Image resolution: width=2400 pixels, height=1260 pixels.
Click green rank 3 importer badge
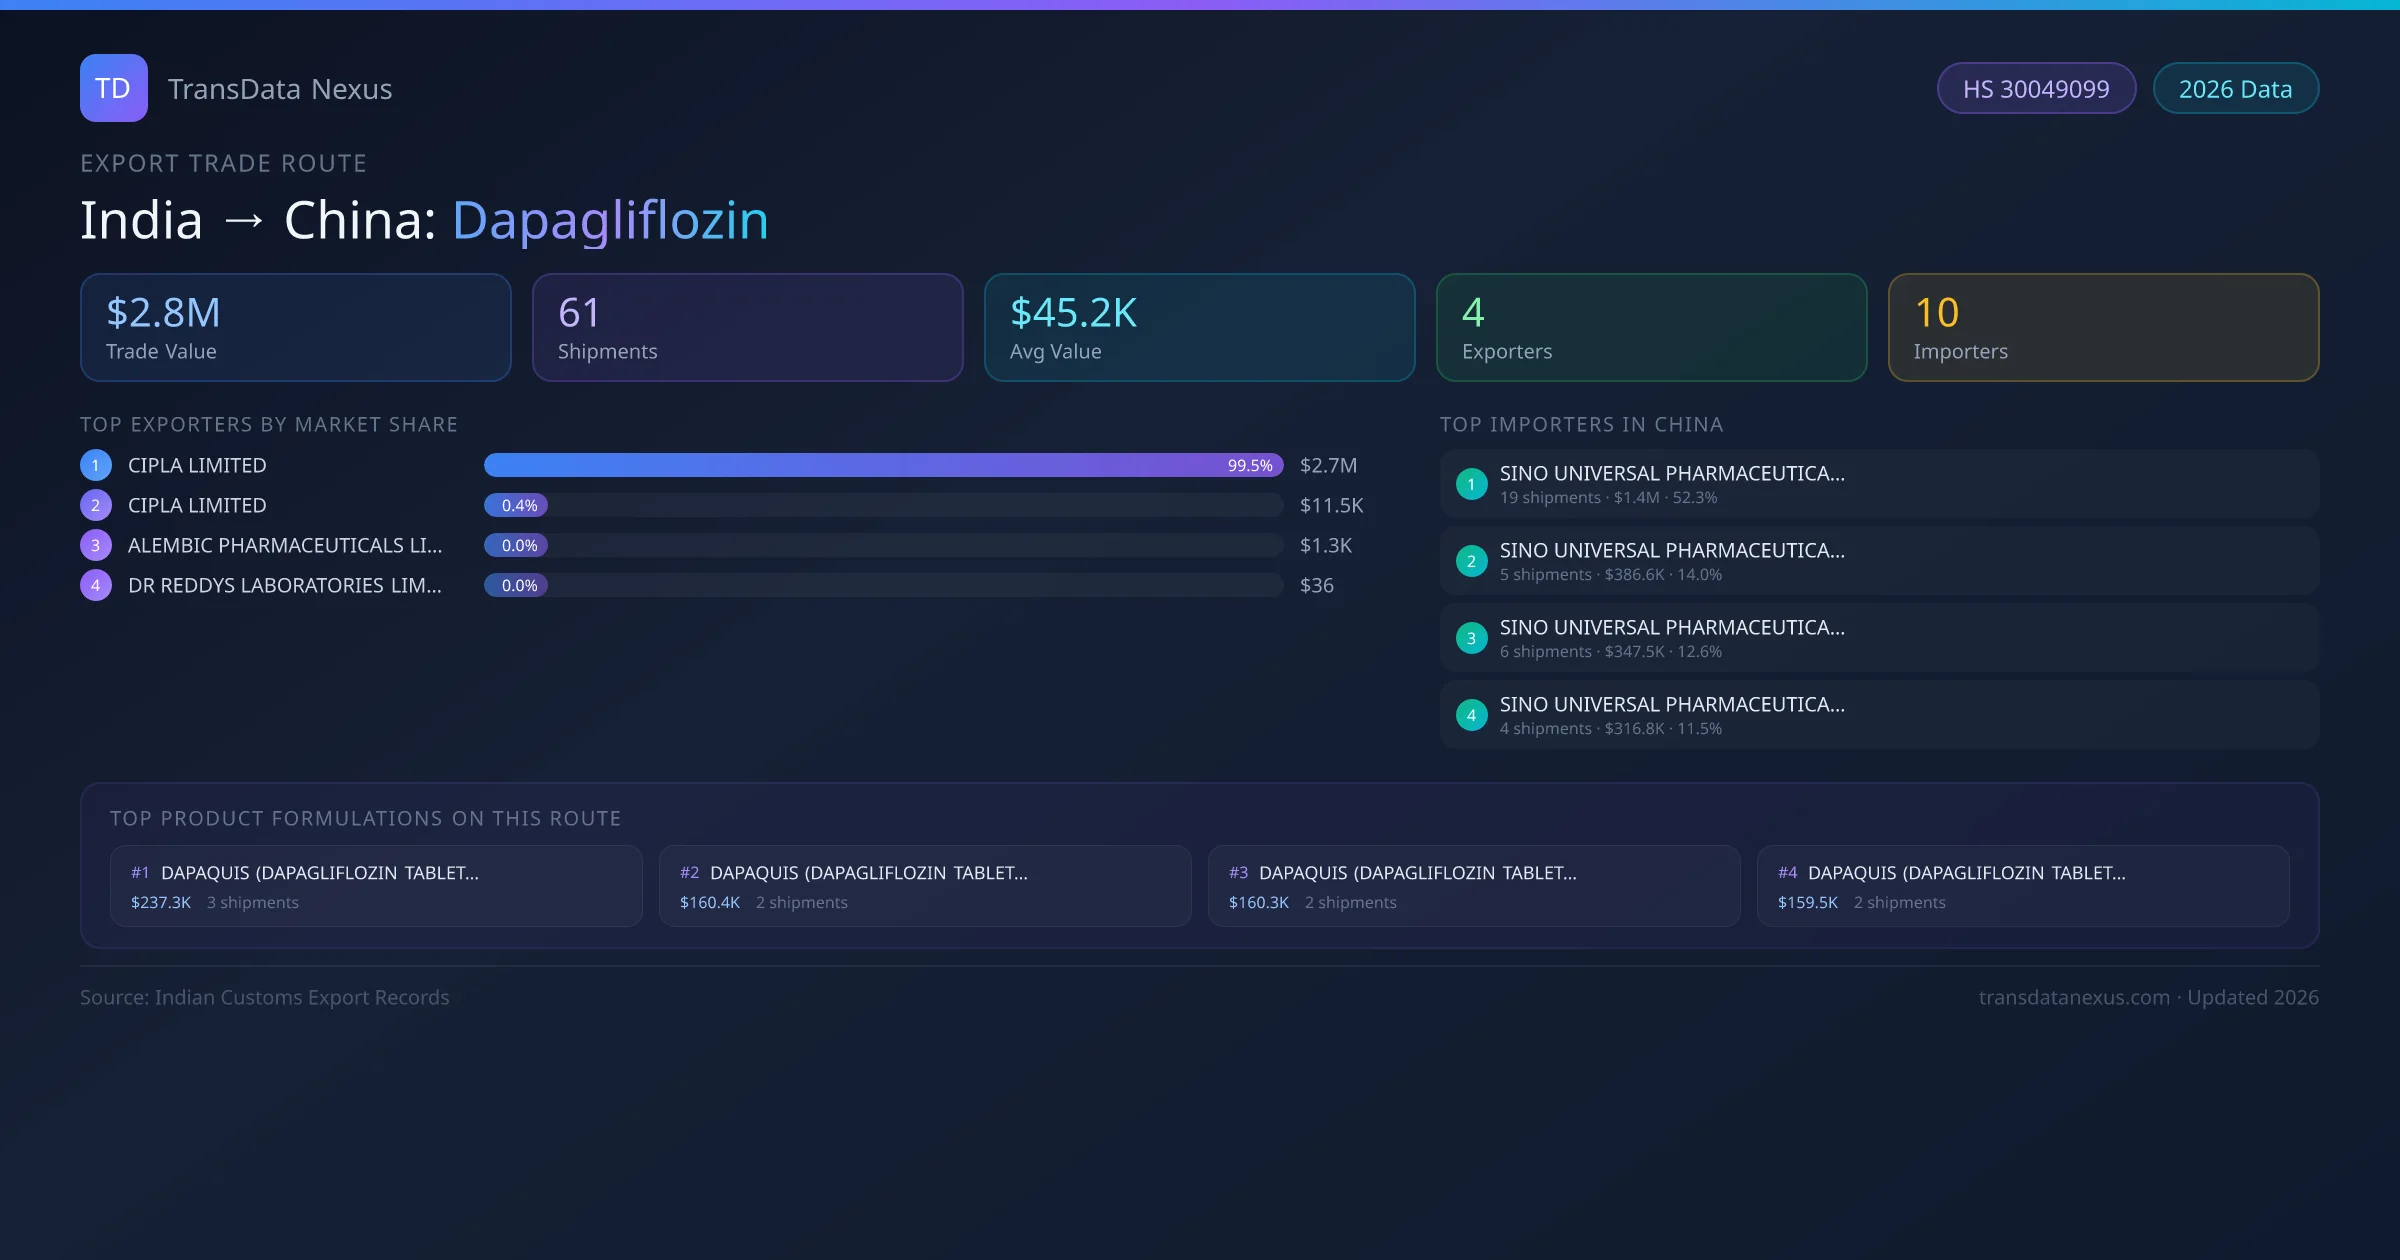(x=1471, y=638)
